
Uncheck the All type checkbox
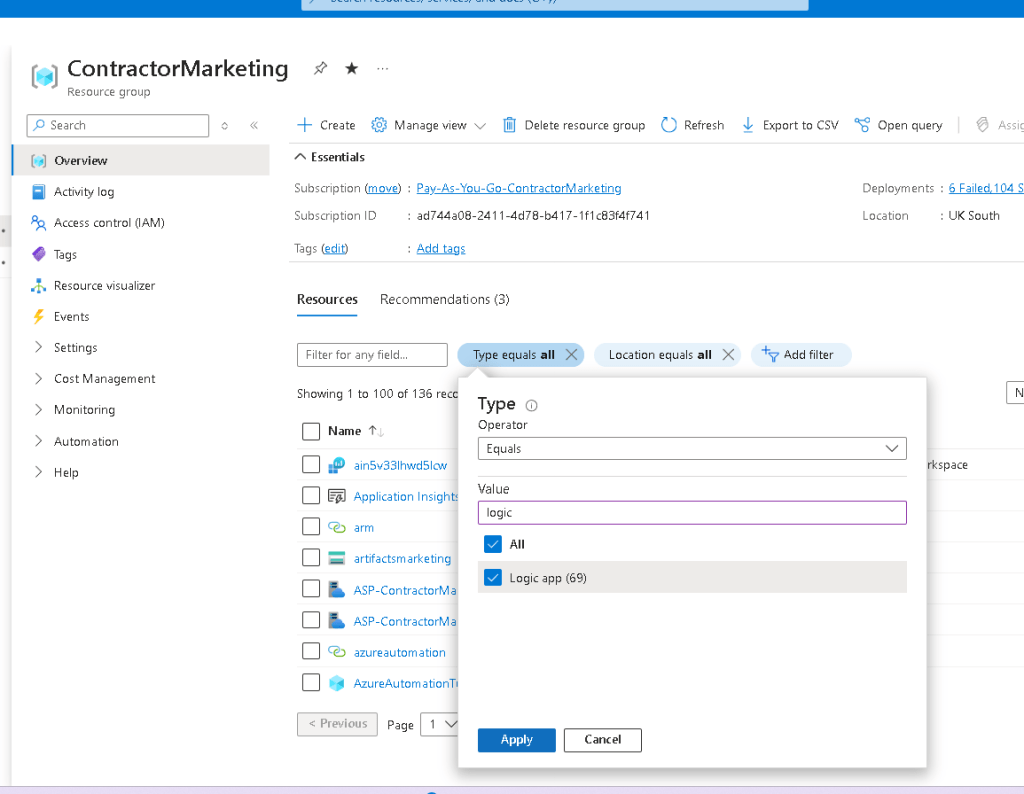point(493,544)
